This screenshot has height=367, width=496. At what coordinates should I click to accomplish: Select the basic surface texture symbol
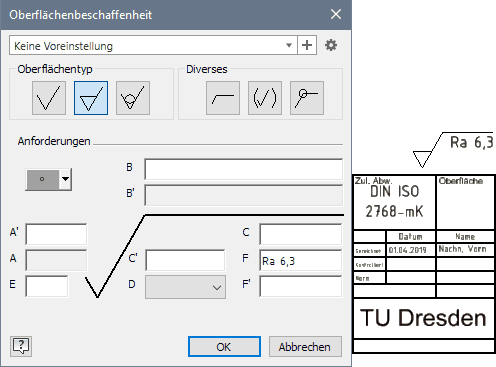click(49, 98)
